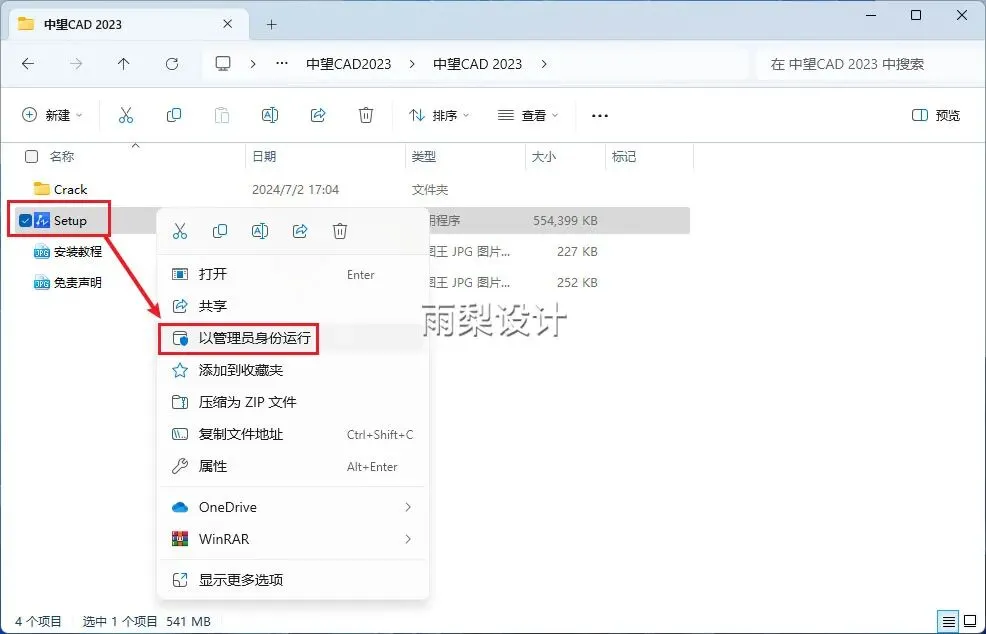Click the Cut icon in the context menu

180,231
